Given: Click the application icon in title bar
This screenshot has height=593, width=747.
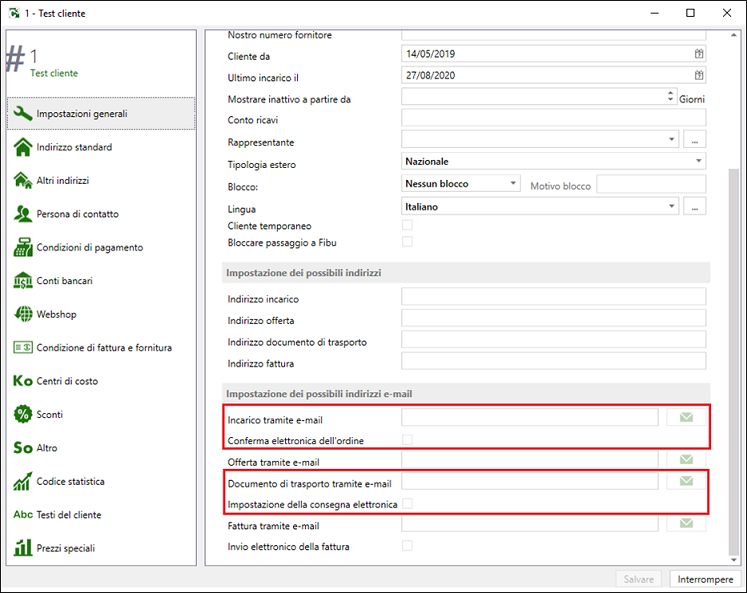Looking at the screenshot, I should tap(14, 13).
